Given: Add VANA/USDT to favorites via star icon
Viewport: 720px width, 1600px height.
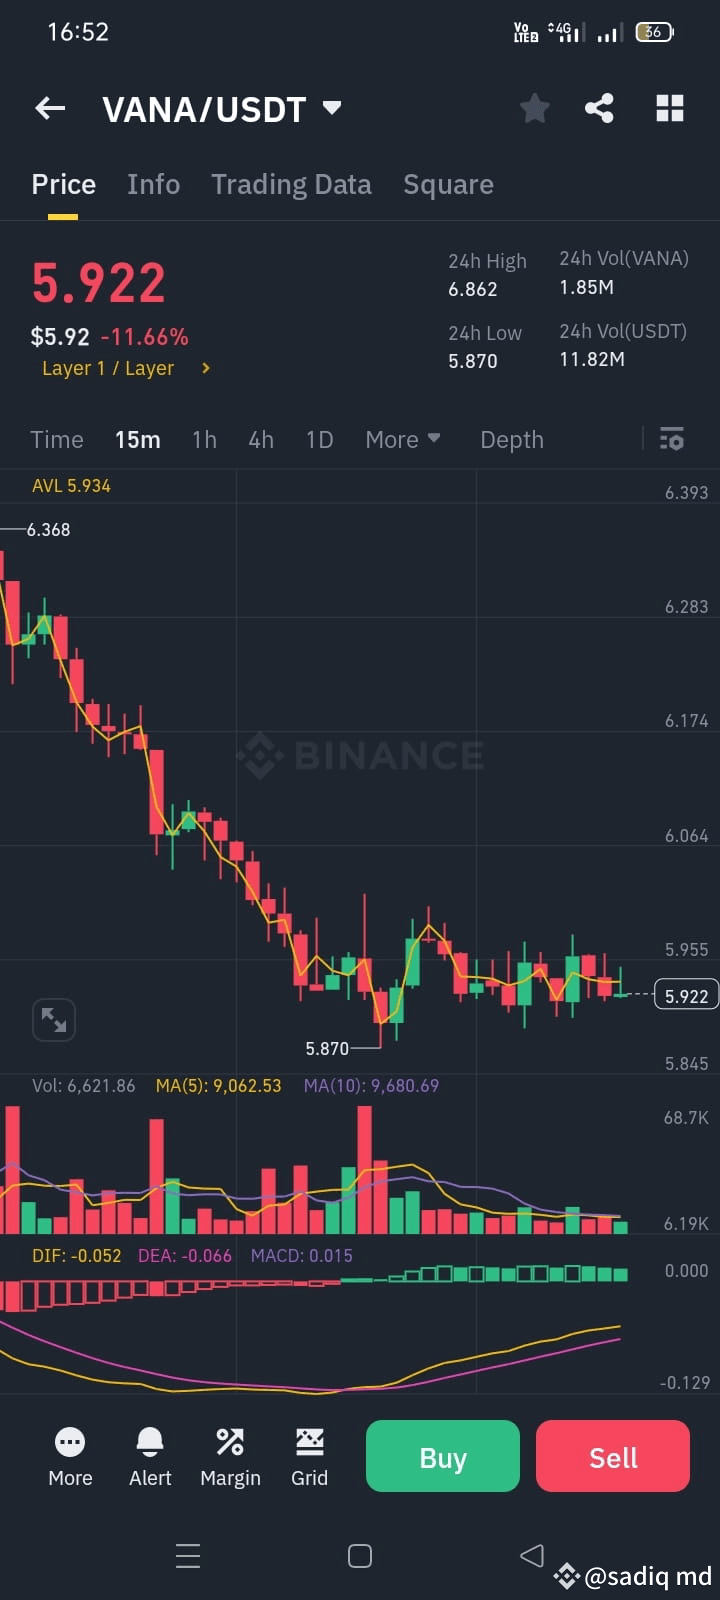Looking at the screenshot, I should (534, 108).
